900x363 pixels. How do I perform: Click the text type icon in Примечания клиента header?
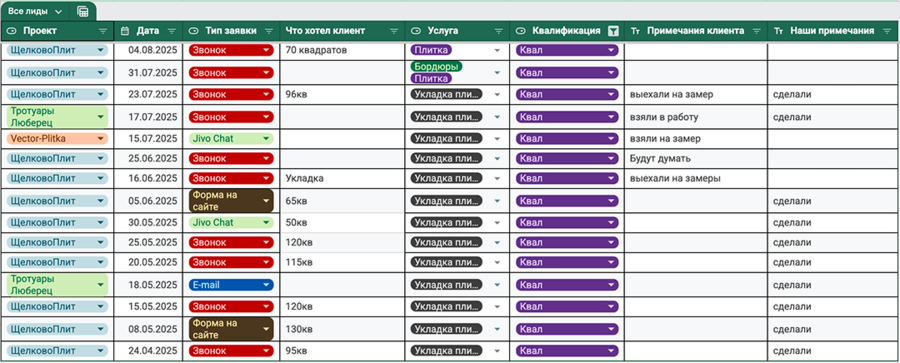[635, 31]
